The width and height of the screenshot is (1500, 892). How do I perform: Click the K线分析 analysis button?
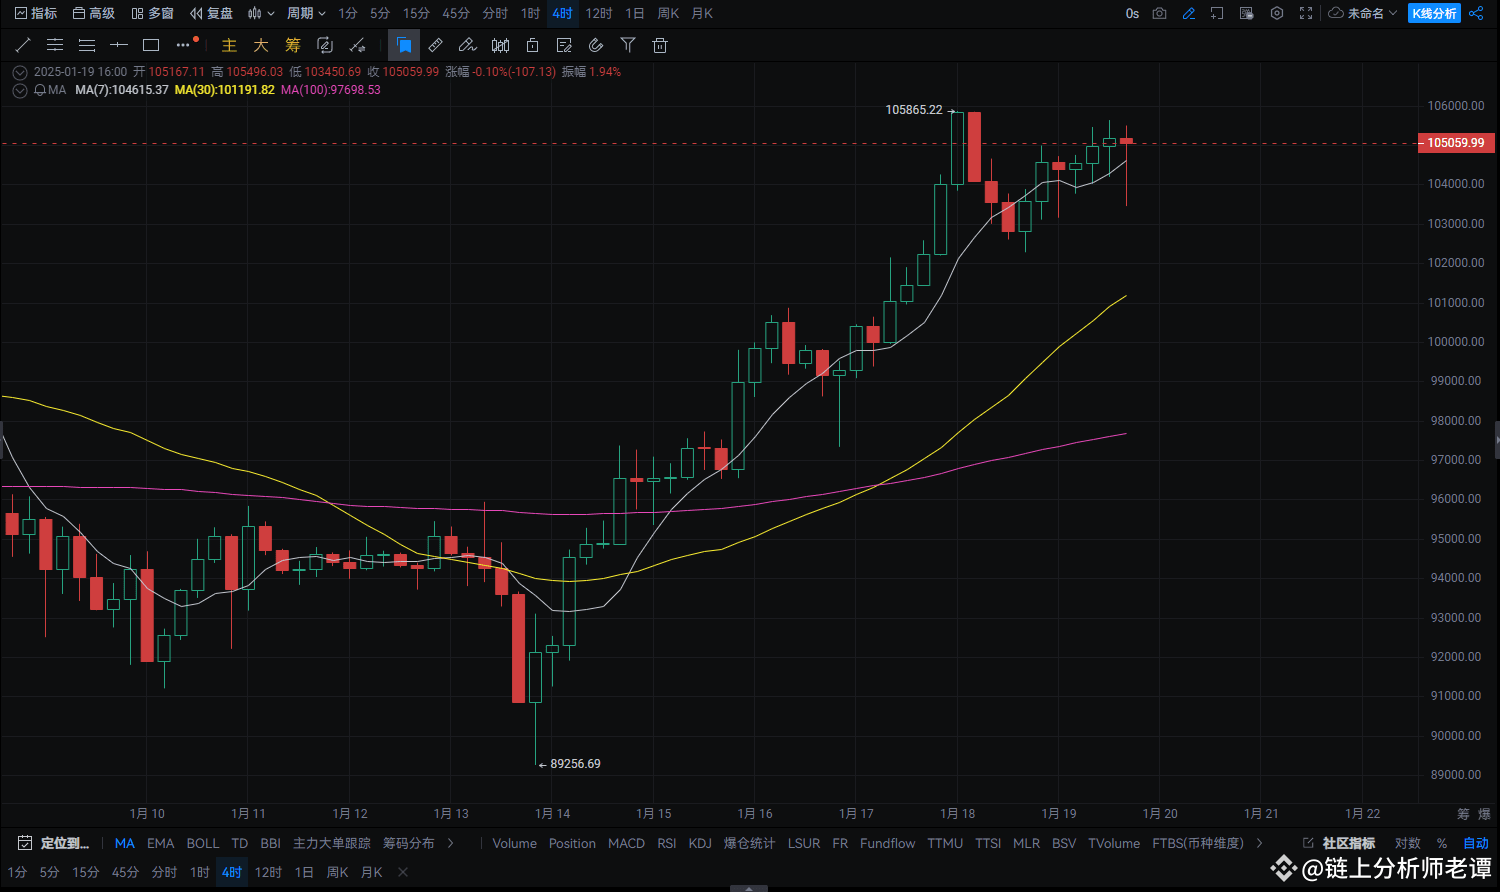coord(1434,14)
